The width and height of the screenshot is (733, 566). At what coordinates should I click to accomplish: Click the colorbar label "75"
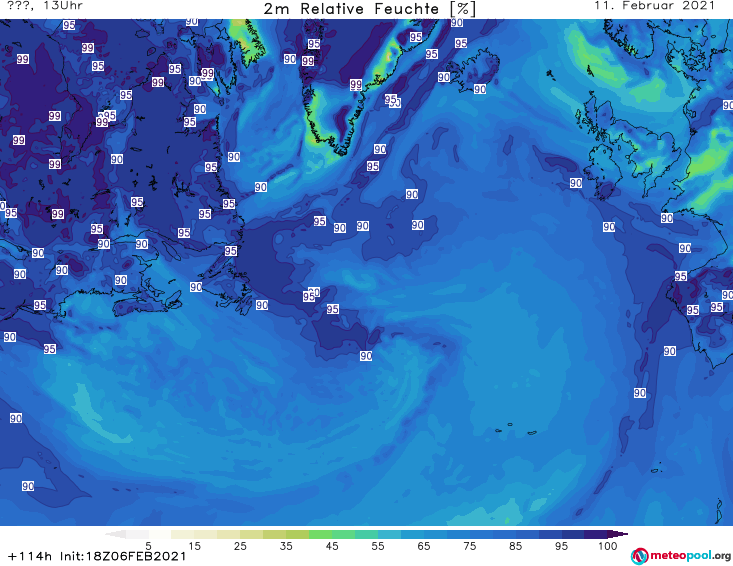tap(469, 546)
